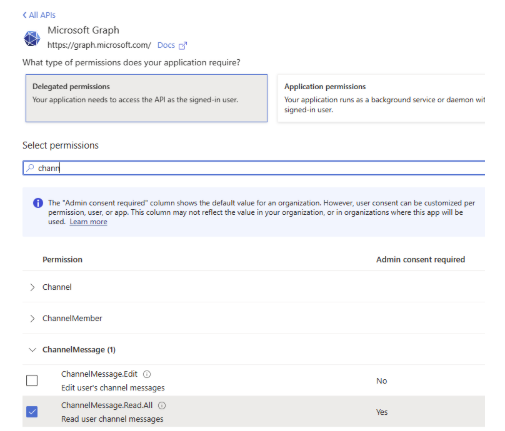Click the external link icon beside Docs
505x431 pixels.
pos(183,45)
